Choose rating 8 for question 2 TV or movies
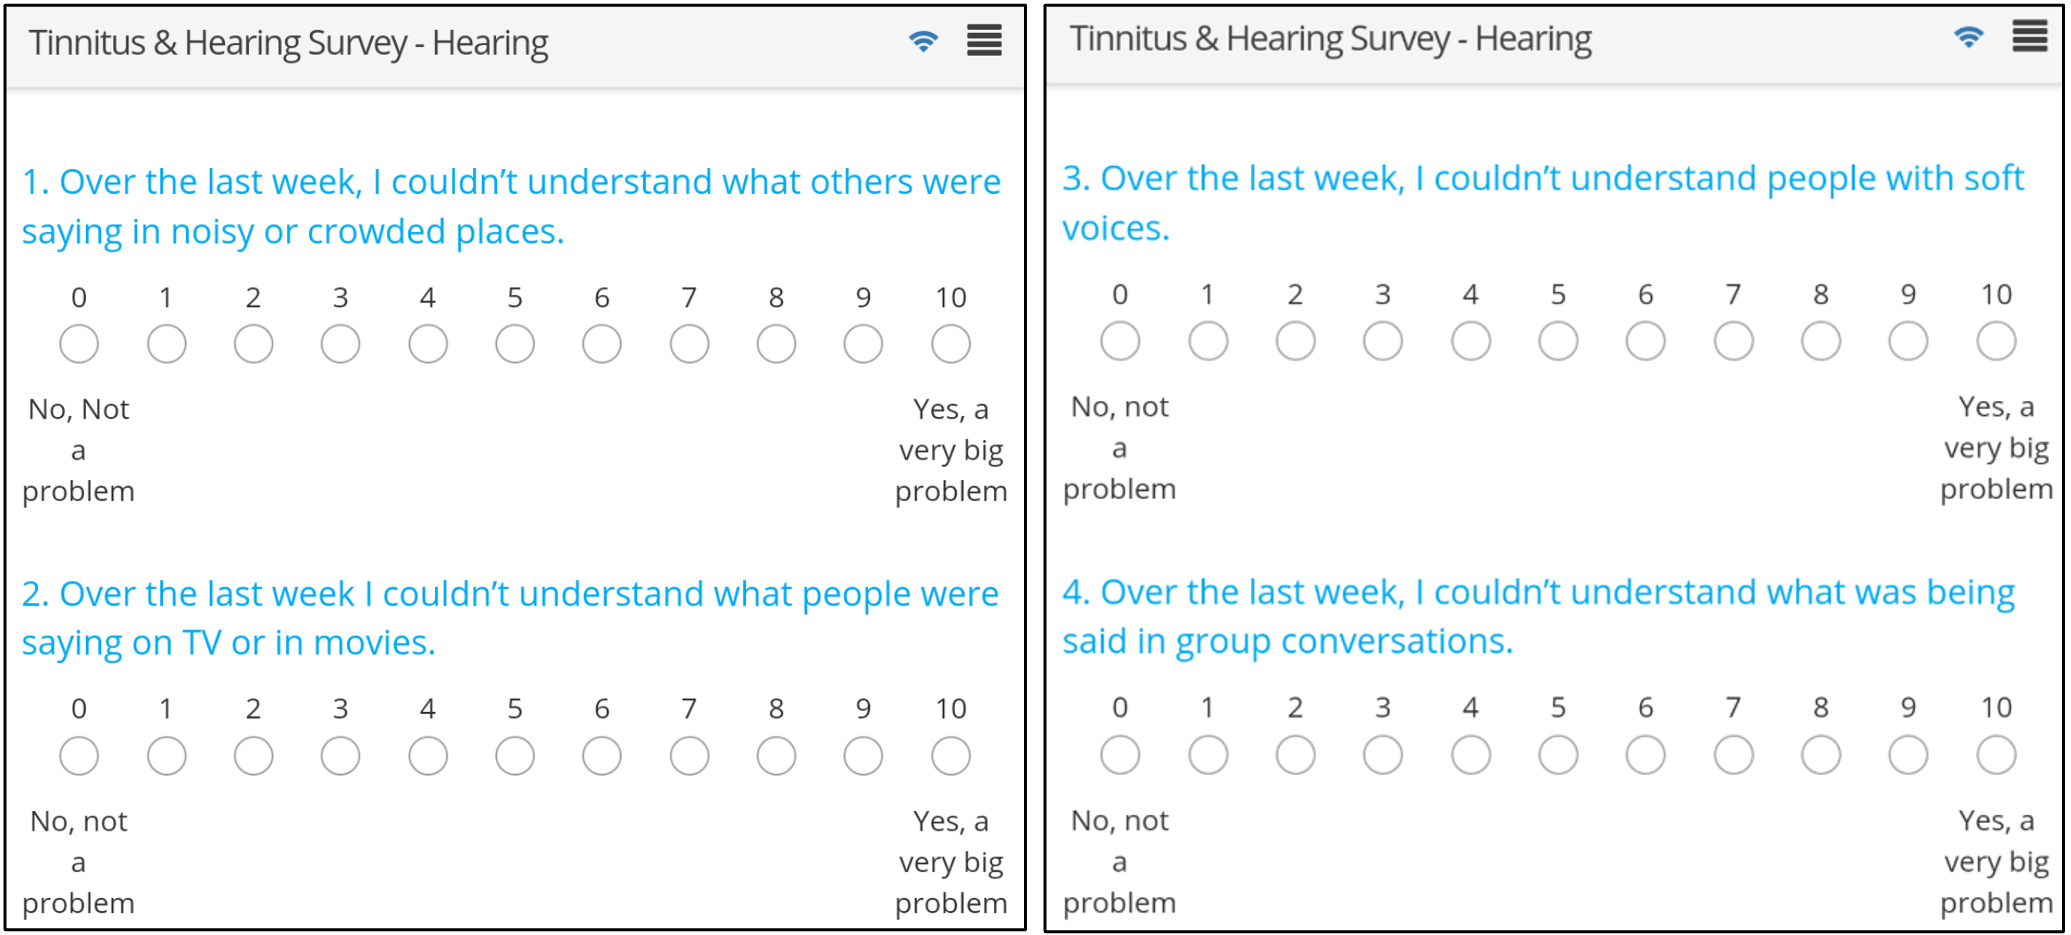2071x935 pixels. coord(776,756)
